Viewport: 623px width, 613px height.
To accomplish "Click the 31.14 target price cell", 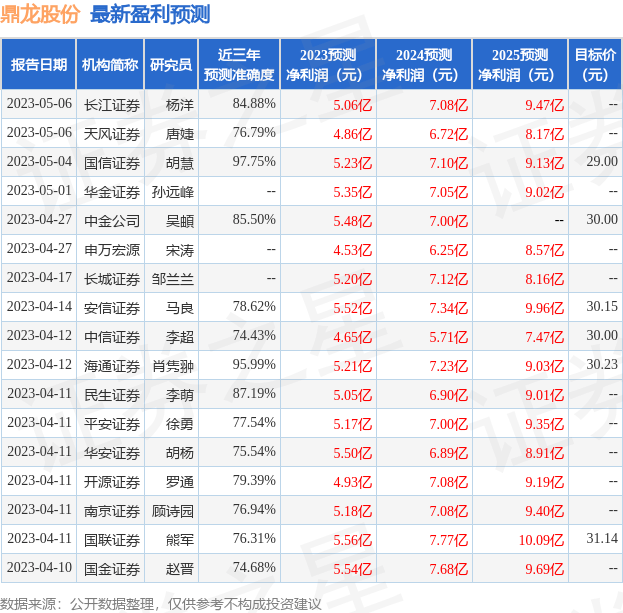I will tap(602, 539).
